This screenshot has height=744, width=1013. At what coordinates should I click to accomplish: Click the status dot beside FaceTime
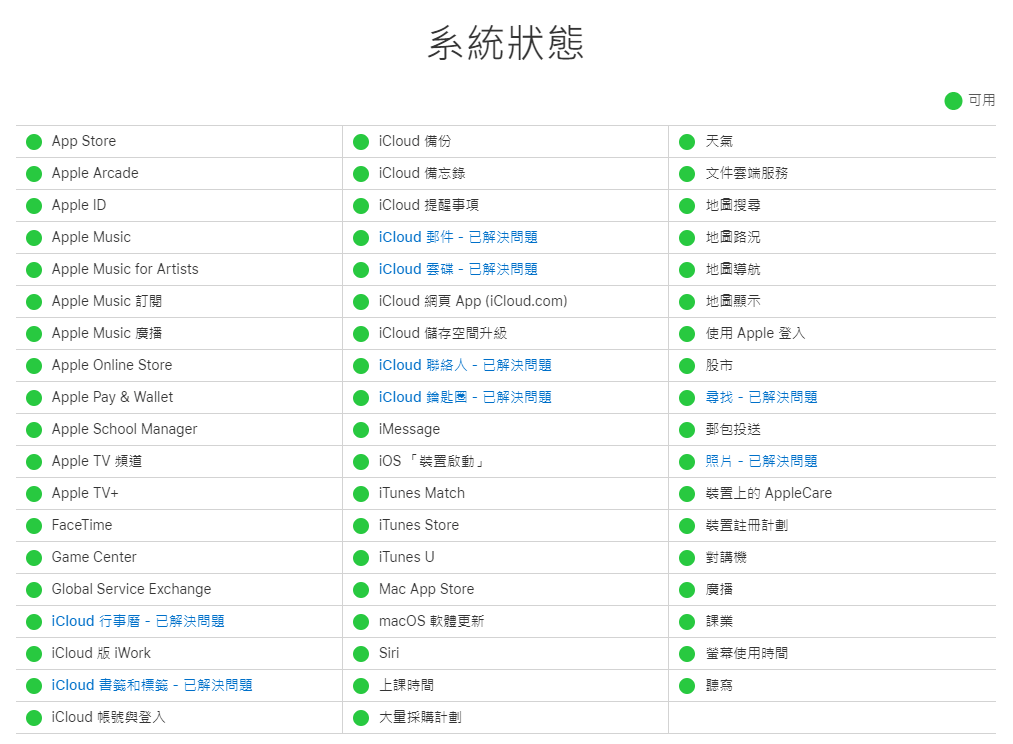[34, 525]
